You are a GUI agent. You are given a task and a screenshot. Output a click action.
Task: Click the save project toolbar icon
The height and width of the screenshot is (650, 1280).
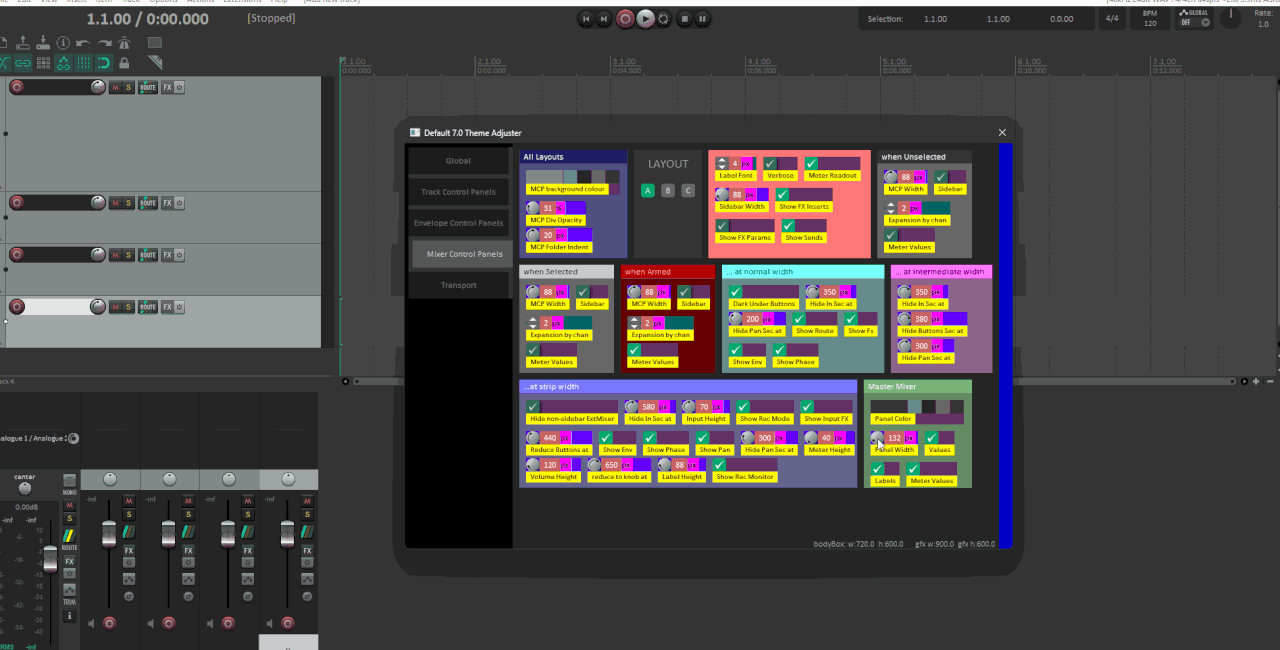pyautogui.click(x=43, y=43)
